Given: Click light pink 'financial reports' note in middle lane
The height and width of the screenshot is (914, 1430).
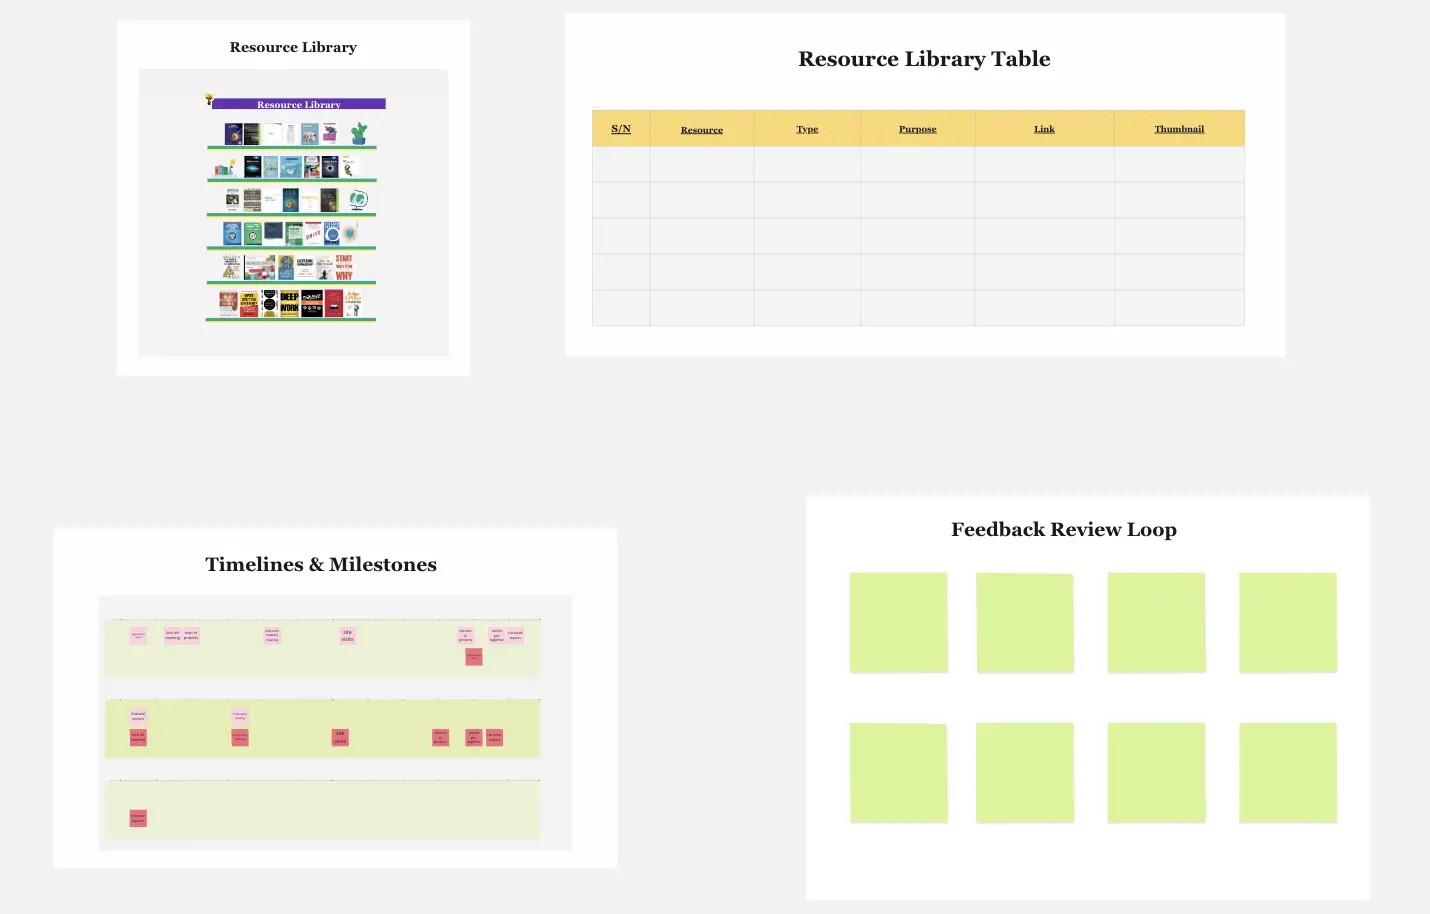Looking at the screenshot, I should pyautogui.click(x=138, y=716).
